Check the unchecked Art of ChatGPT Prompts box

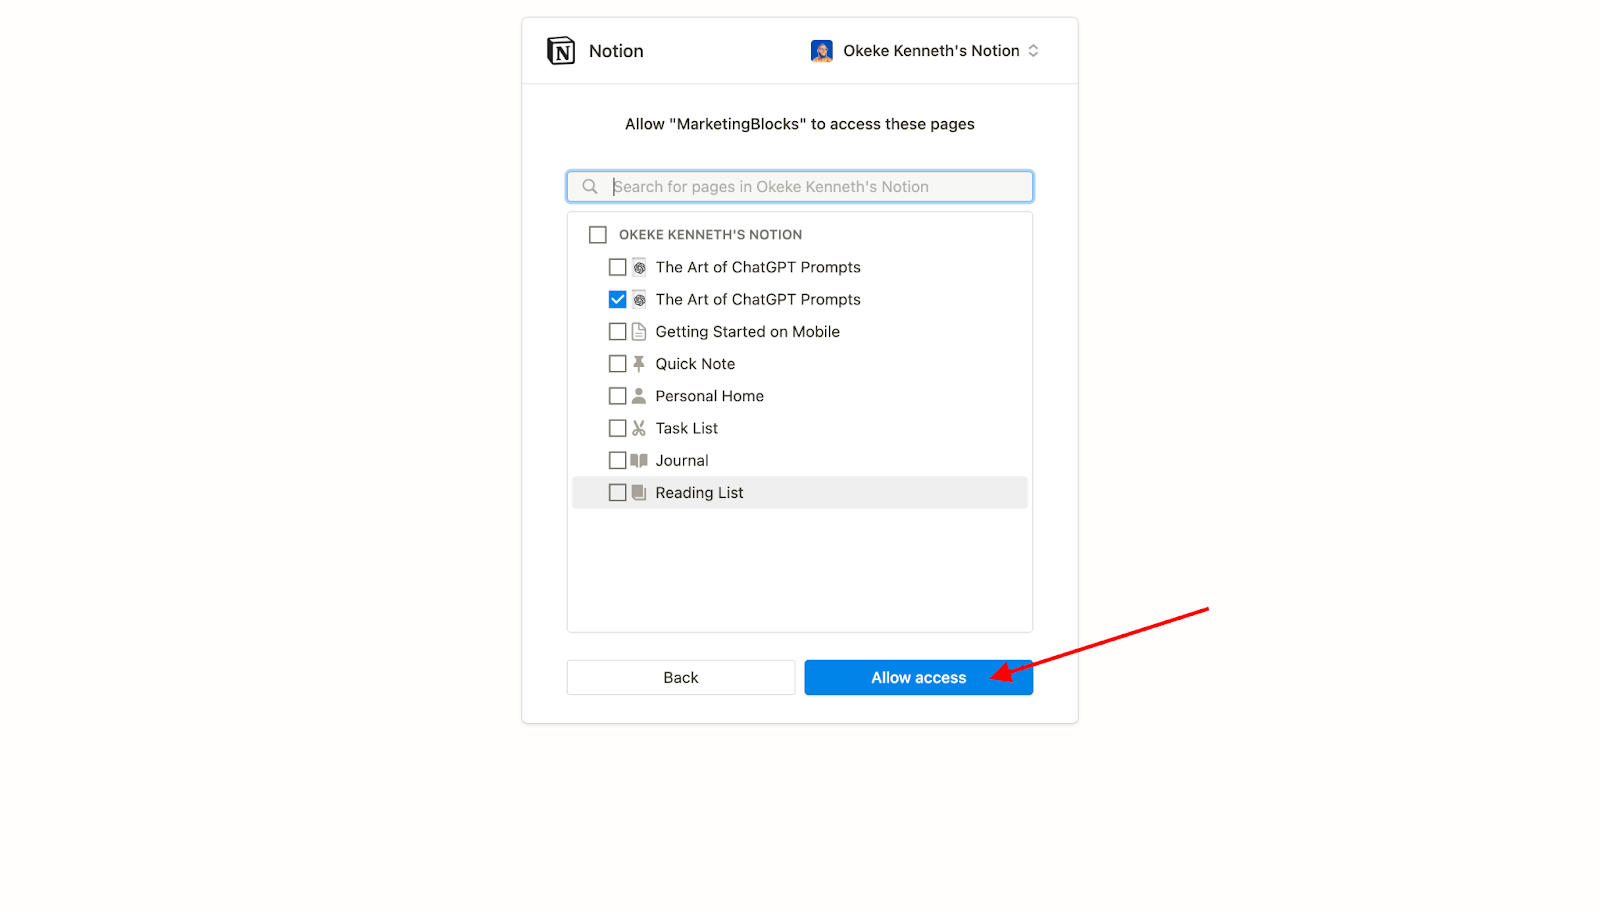tap(618, 267)
